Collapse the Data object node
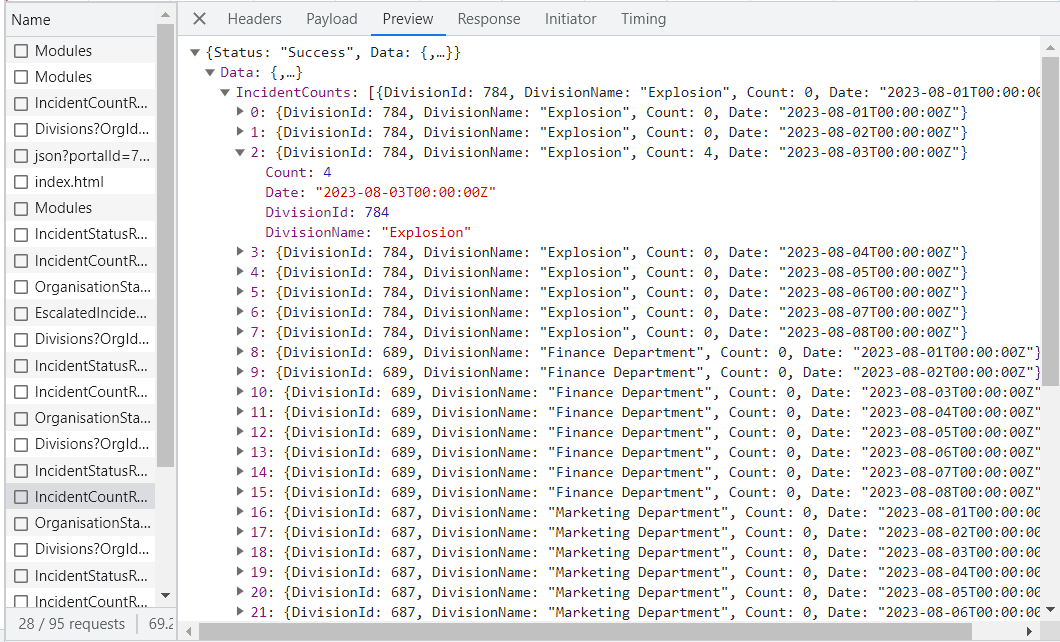The height and width of the screenshot is (642, 1060). click(210, 72)
